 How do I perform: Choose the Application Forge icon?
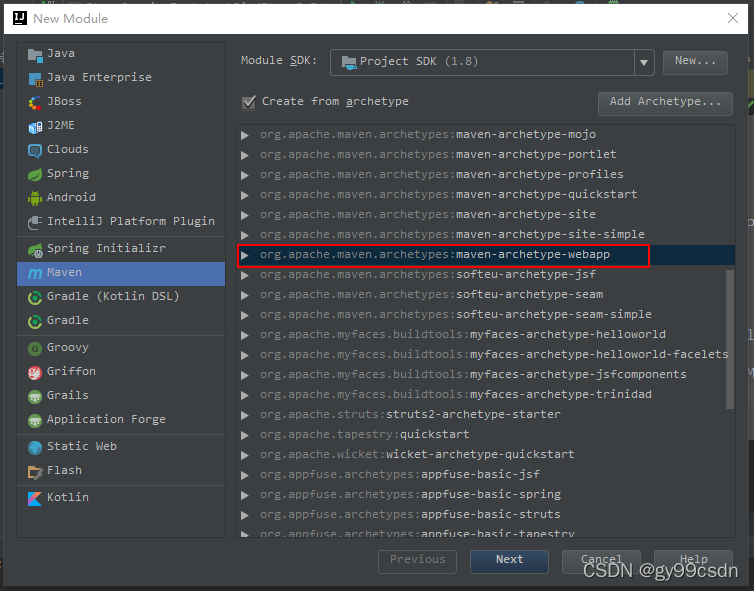click(35, 420)
